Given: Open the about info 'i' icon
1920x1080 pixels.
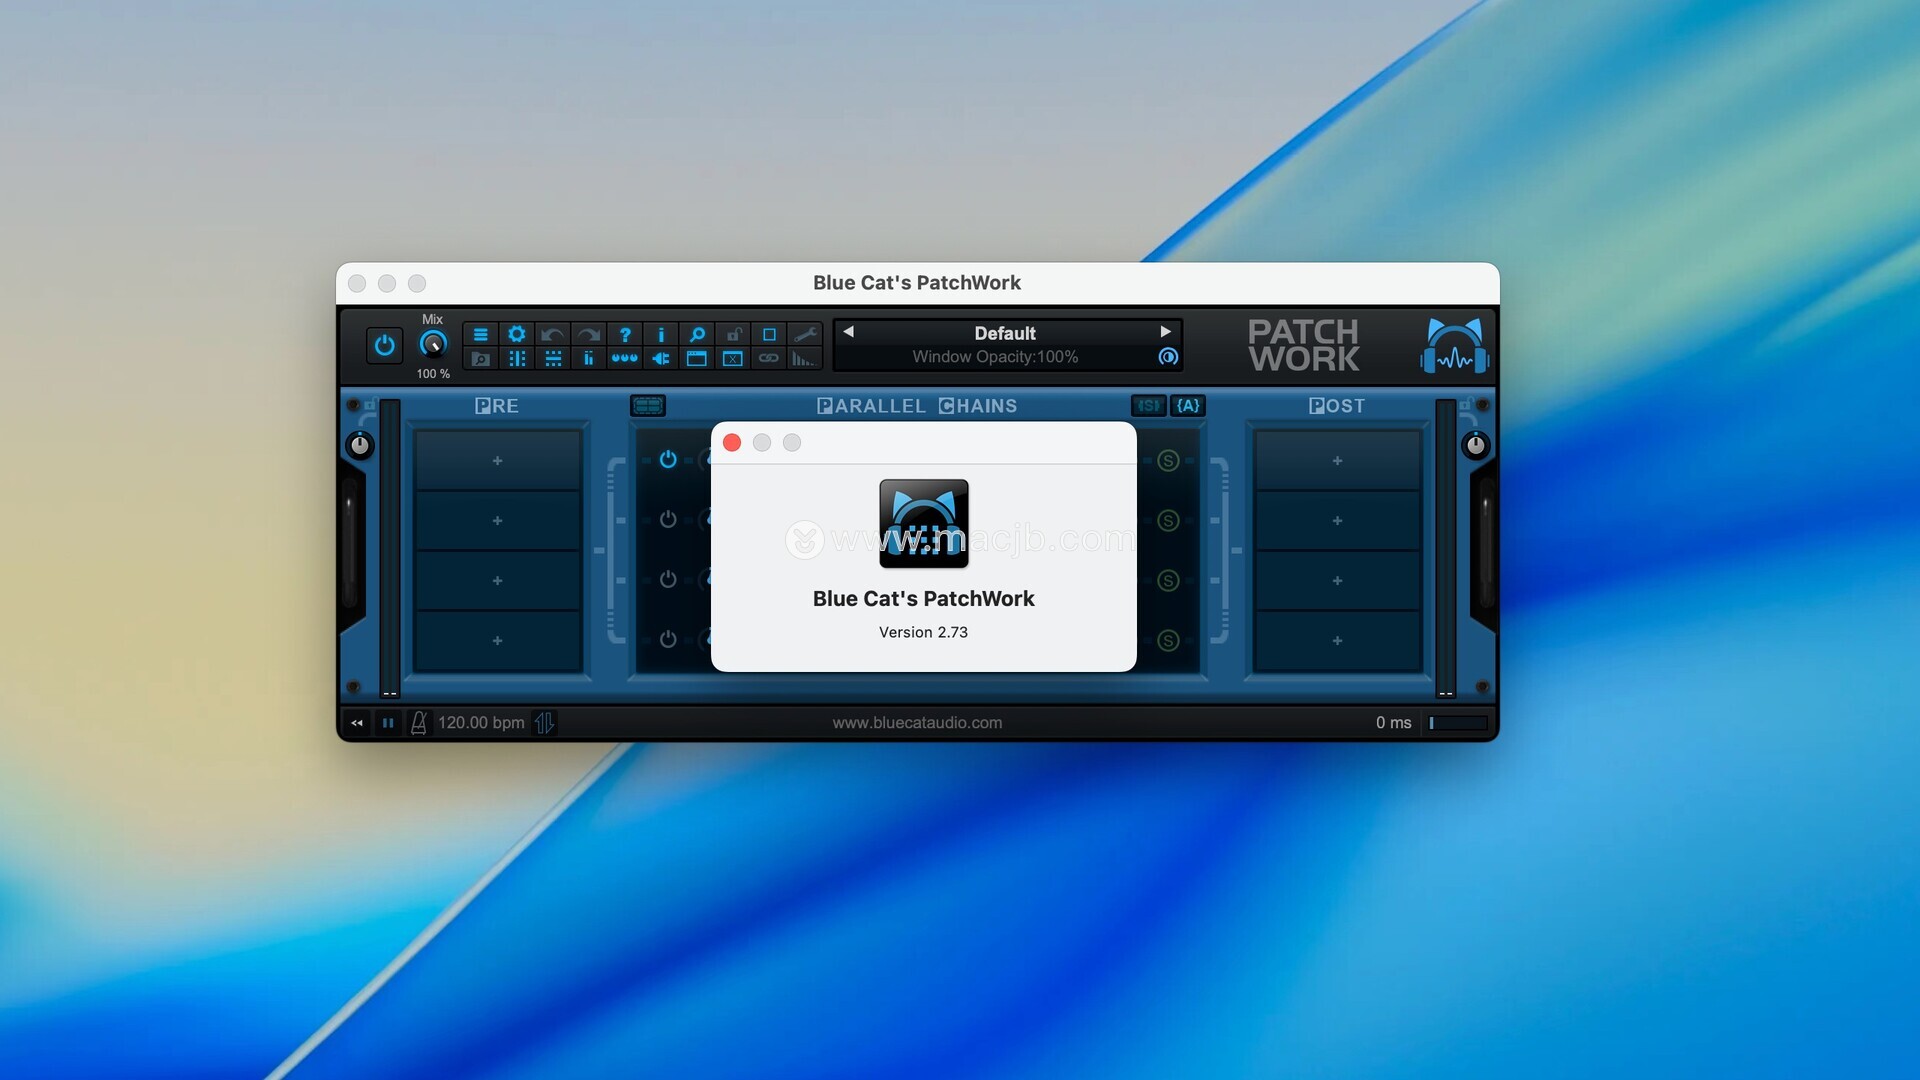Looking at the screenshot, I should coord(661,334).
